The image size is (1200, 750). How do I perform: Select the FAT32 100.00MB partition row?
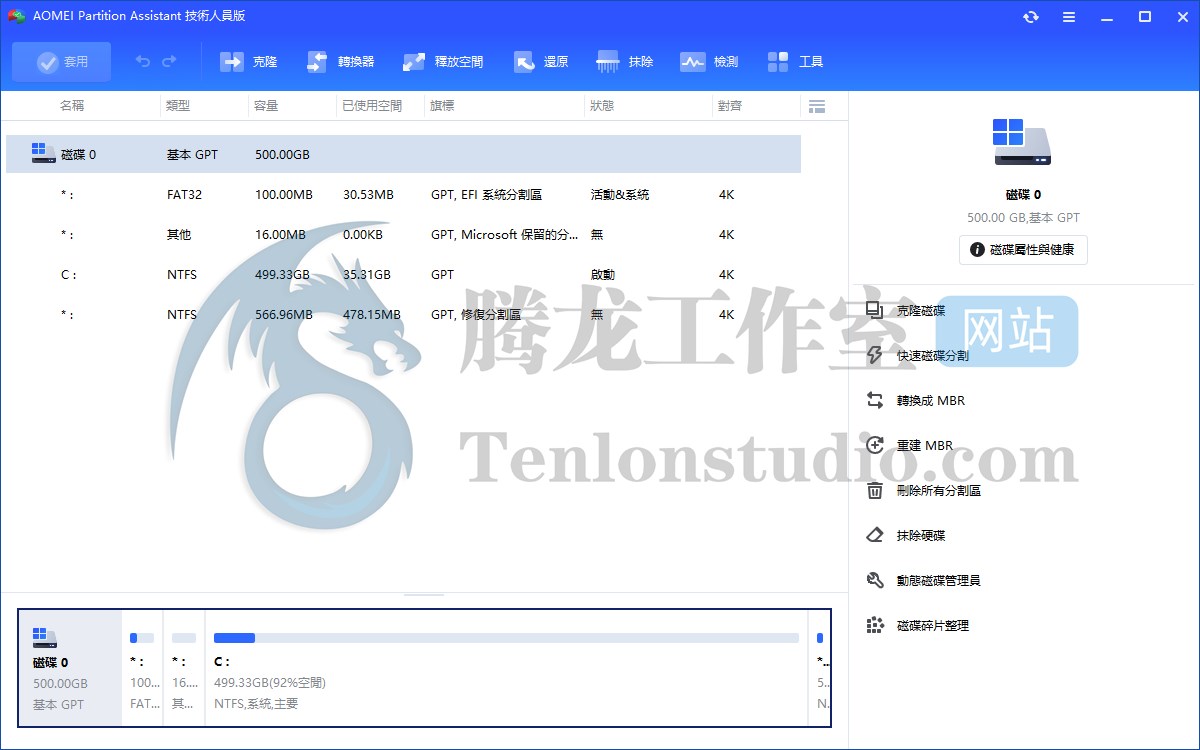(x=403, y=195)
